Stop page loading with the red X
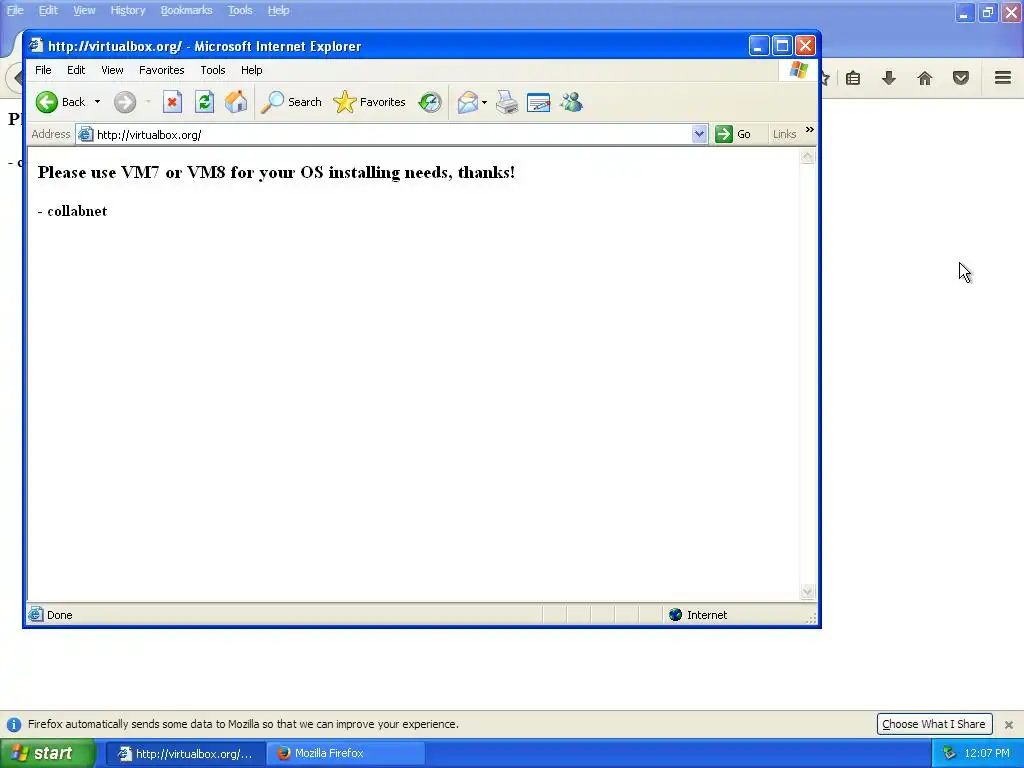Image resolution: width=1024 pixels, height=768 pixels. [172, 102]
